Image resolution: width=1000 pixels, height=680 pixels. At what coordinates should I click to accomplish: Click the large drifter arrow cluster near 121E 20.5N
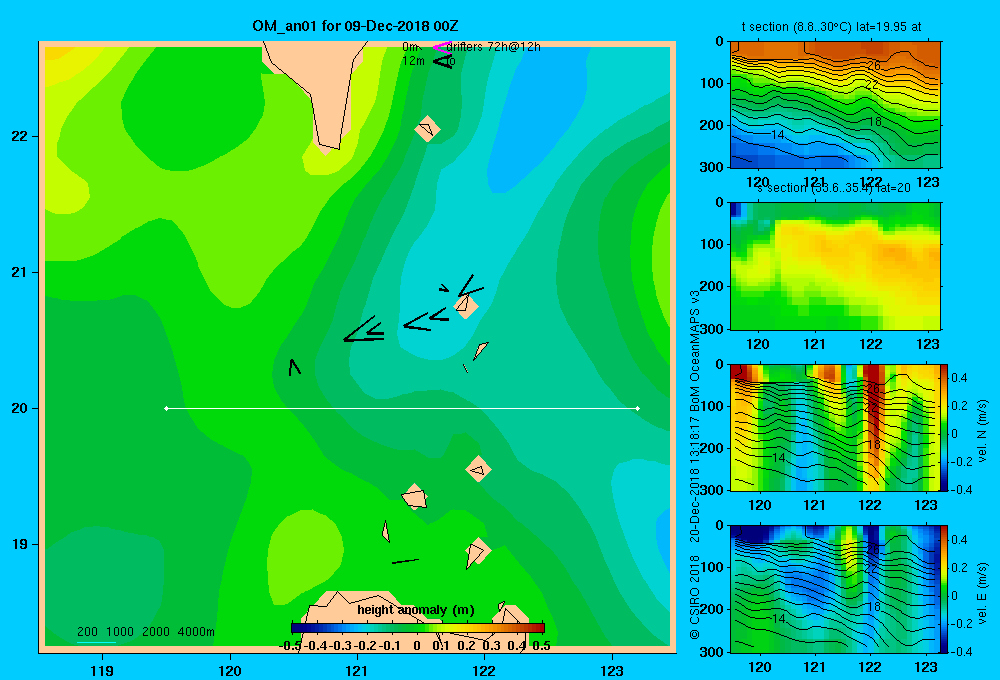coord(365,329)
